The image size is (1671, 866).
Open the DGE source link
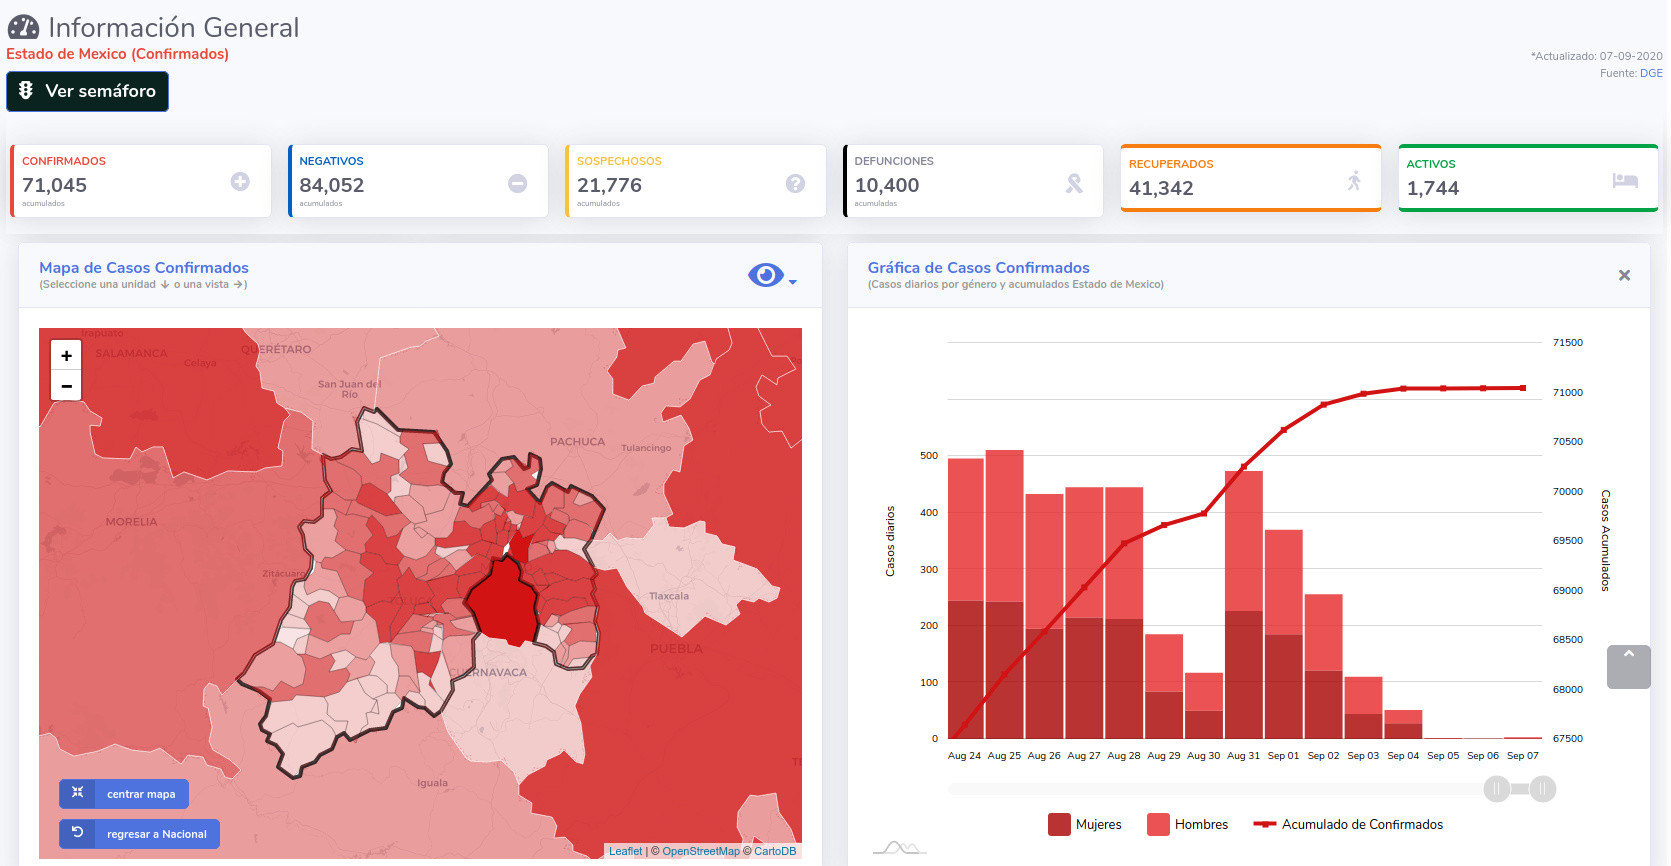click(1651, 73)
